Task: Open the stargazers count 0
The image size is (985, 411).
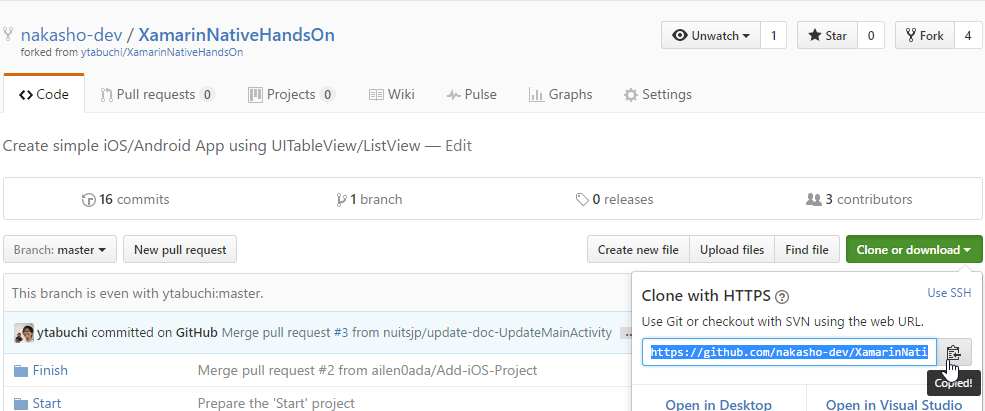Action: (x=871, y=36)
